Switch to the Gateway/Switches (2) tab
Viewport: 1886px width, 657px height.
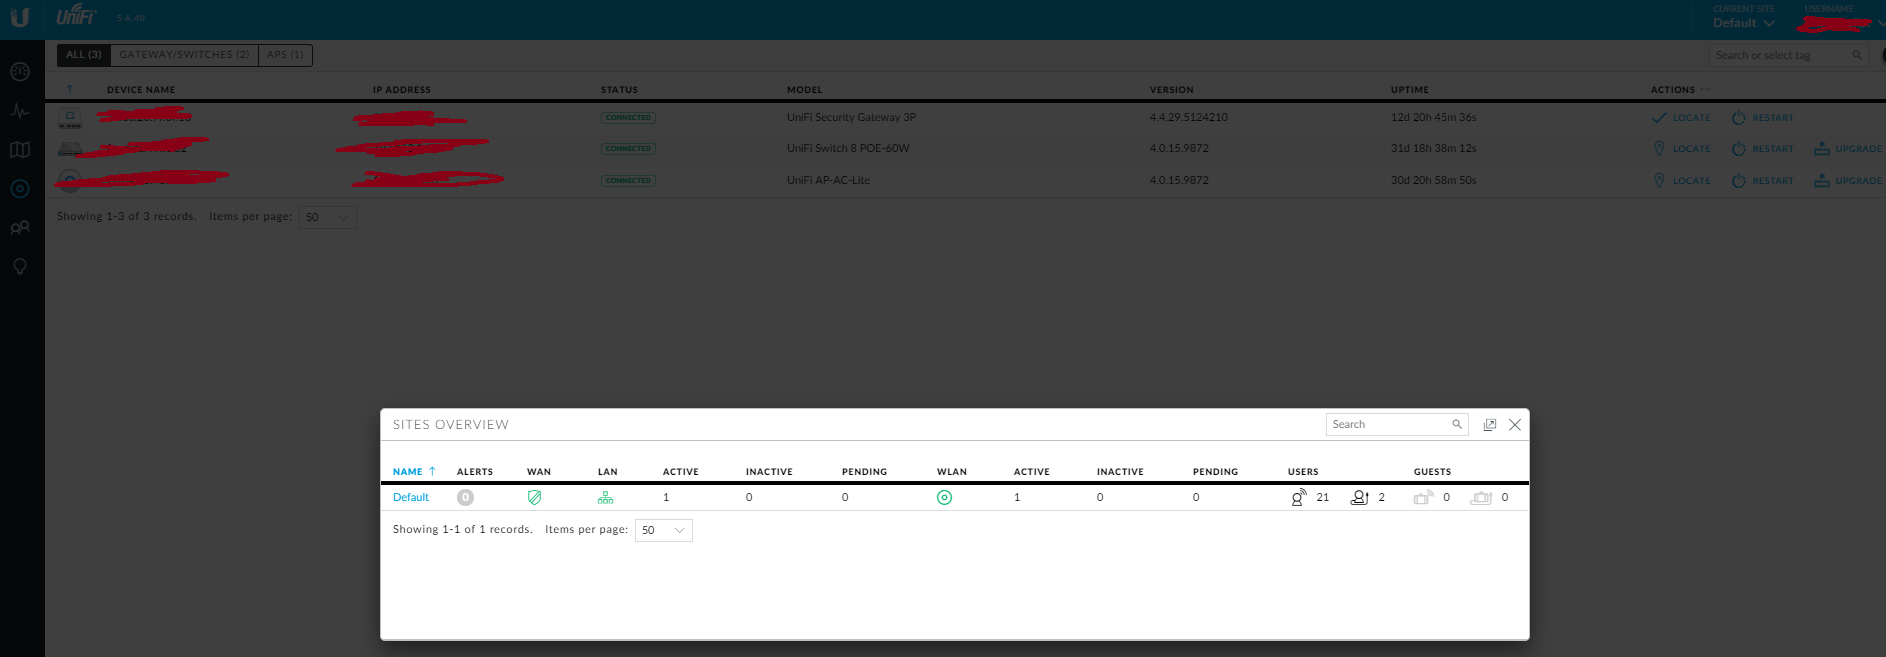(x=185, y=55)
